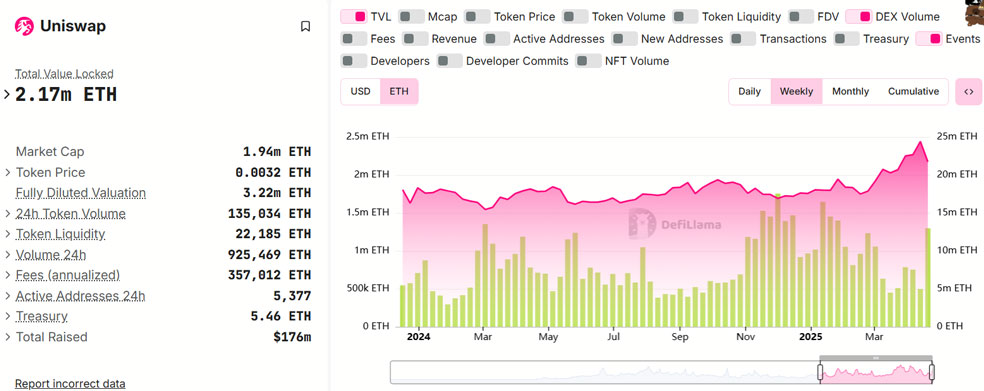Click the Market Cap value 1.94m ETH
The image size is (984, 391).
(x=277, y=152)
